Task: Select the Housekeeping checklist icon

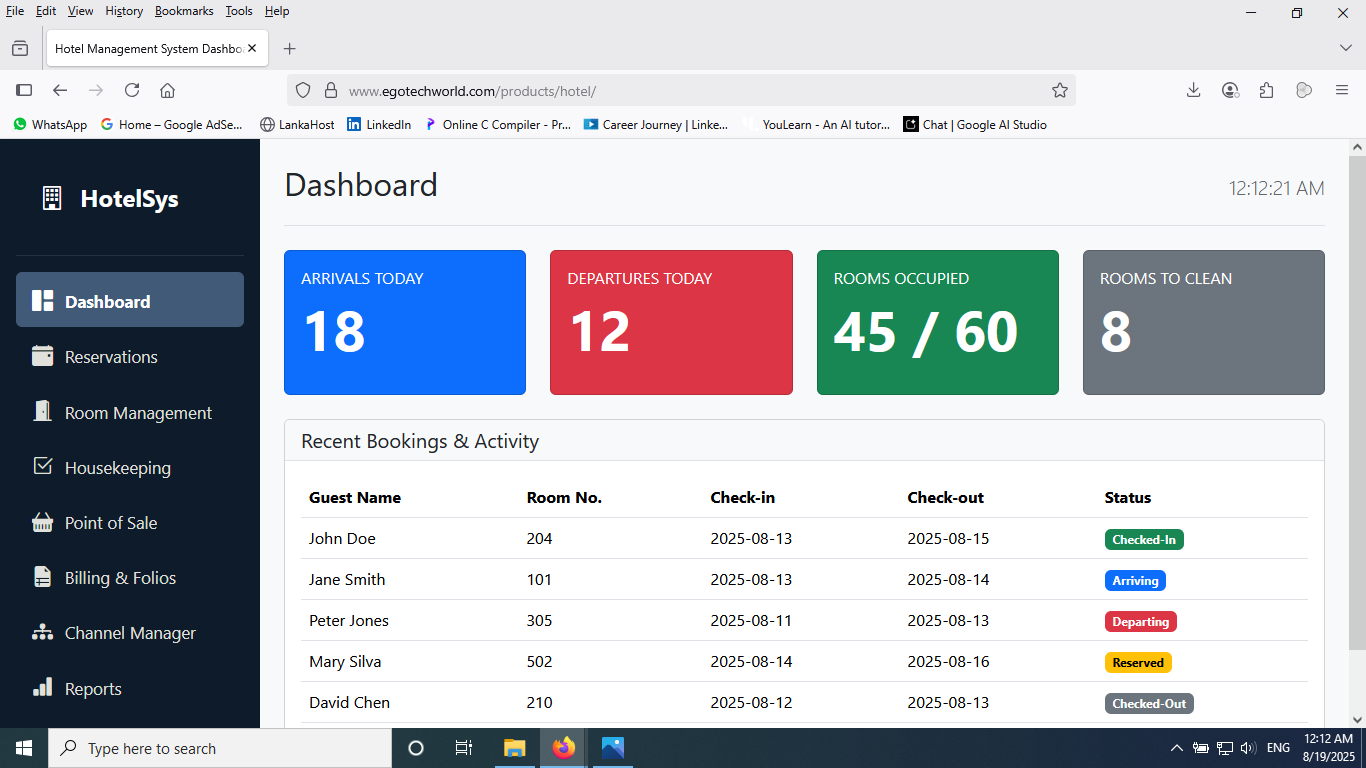Action: tap(42, 467)
